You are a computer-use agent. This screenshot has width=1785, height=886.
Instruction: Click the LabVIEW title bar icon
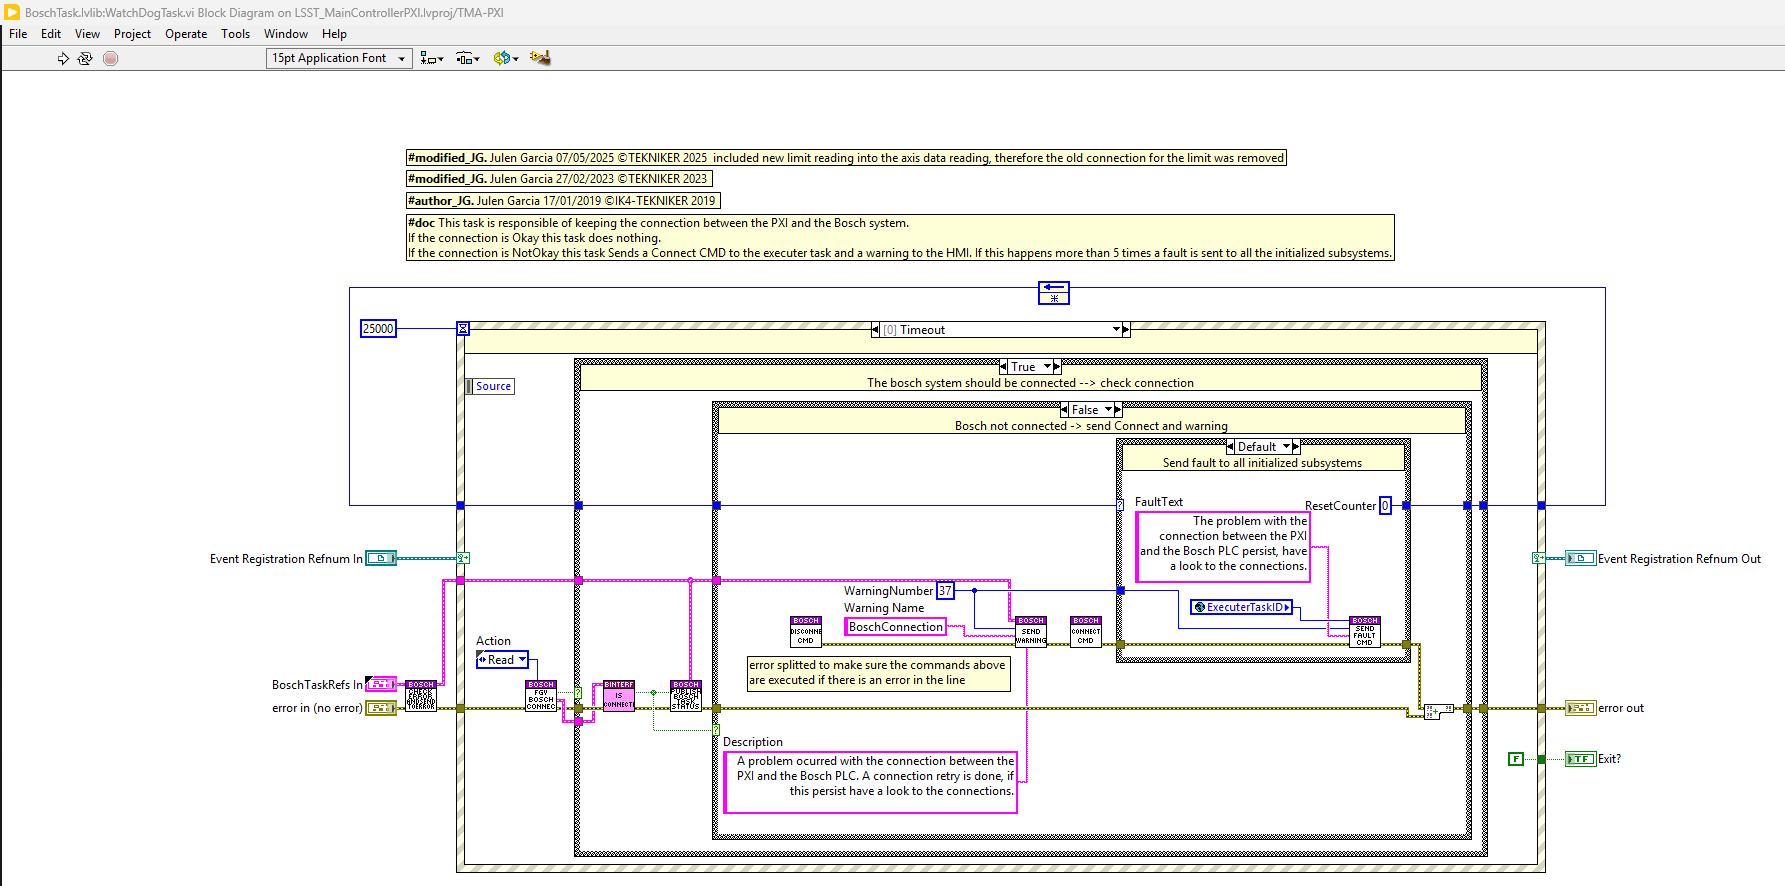pyautogui.click(x=12, y=12)
